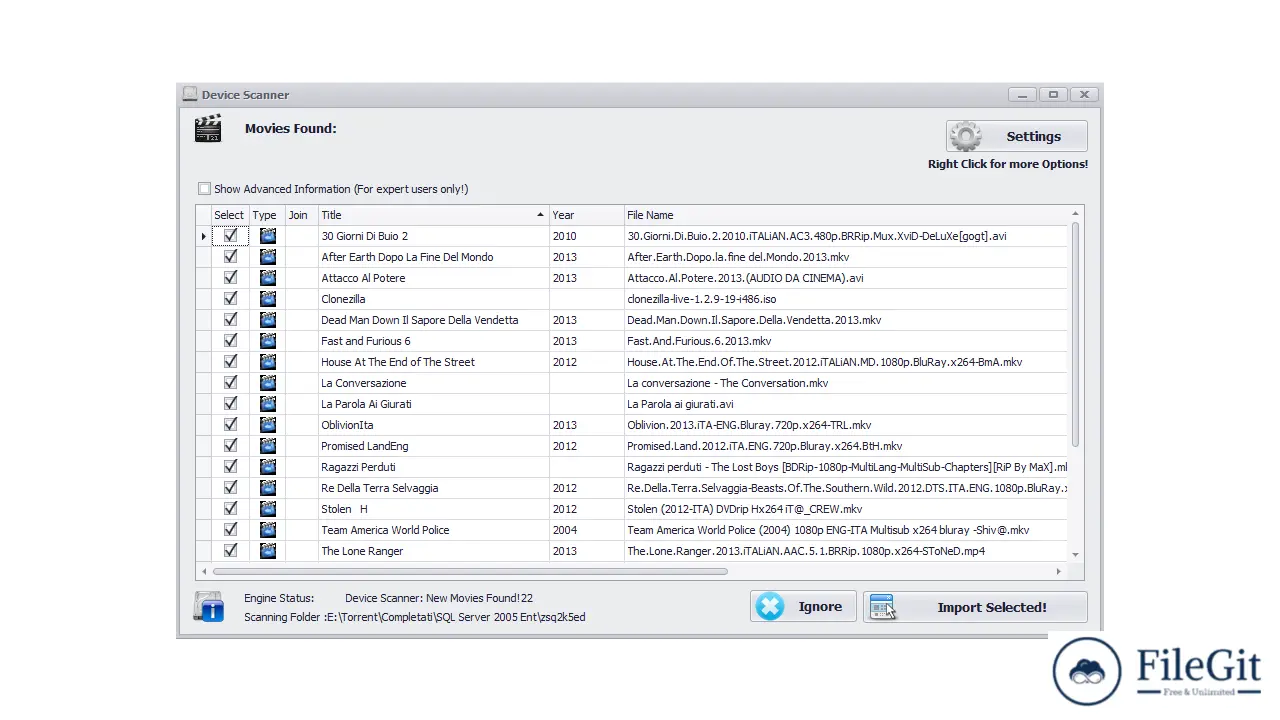The height and width of the screenshot is (720, 1280).
Task: Click file name 'Fast.And.Furious.6.2013.mkv'
Action: (x=699, y=341)
